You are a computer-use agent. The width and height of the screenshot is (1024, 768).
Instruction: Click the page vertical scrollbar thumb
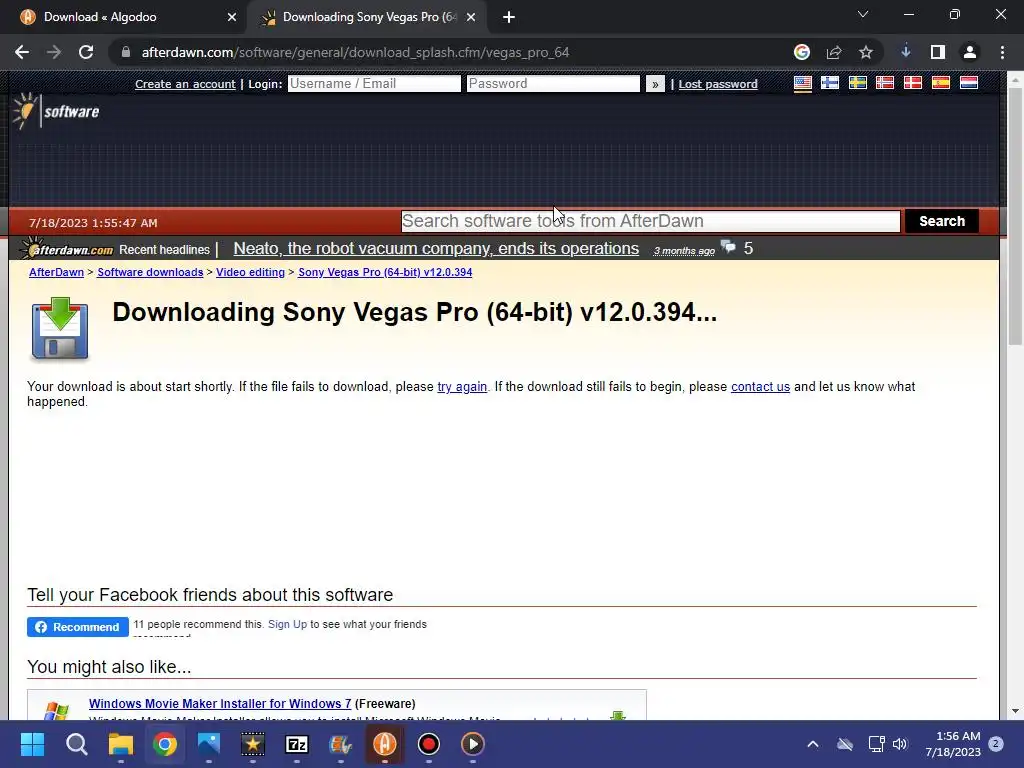[1015, 216]
